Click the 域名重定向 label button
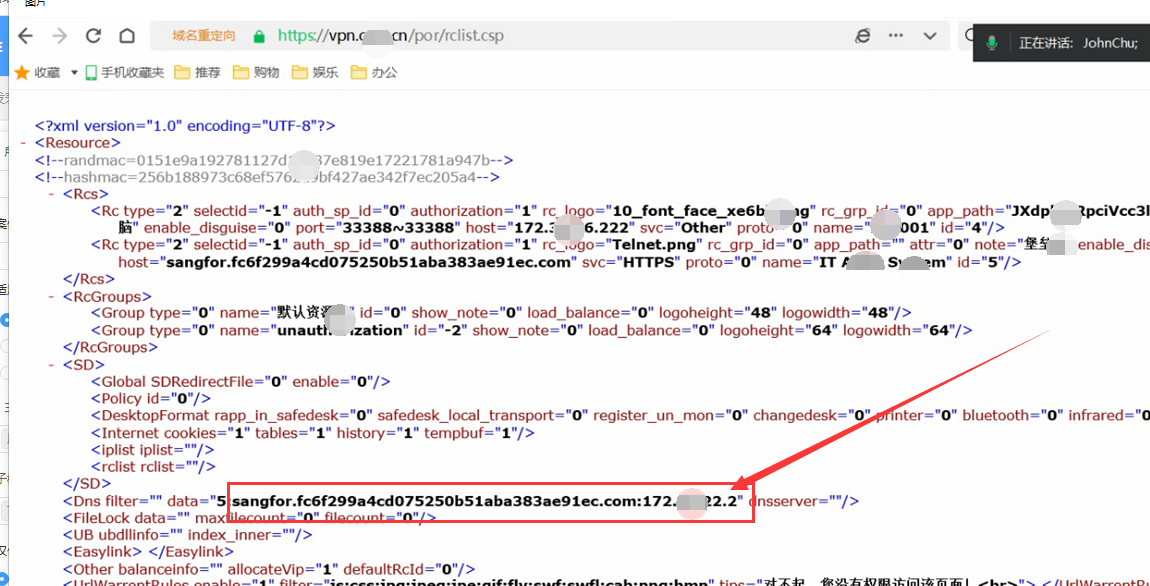The image size is (1150, 586). click(203, 36)
